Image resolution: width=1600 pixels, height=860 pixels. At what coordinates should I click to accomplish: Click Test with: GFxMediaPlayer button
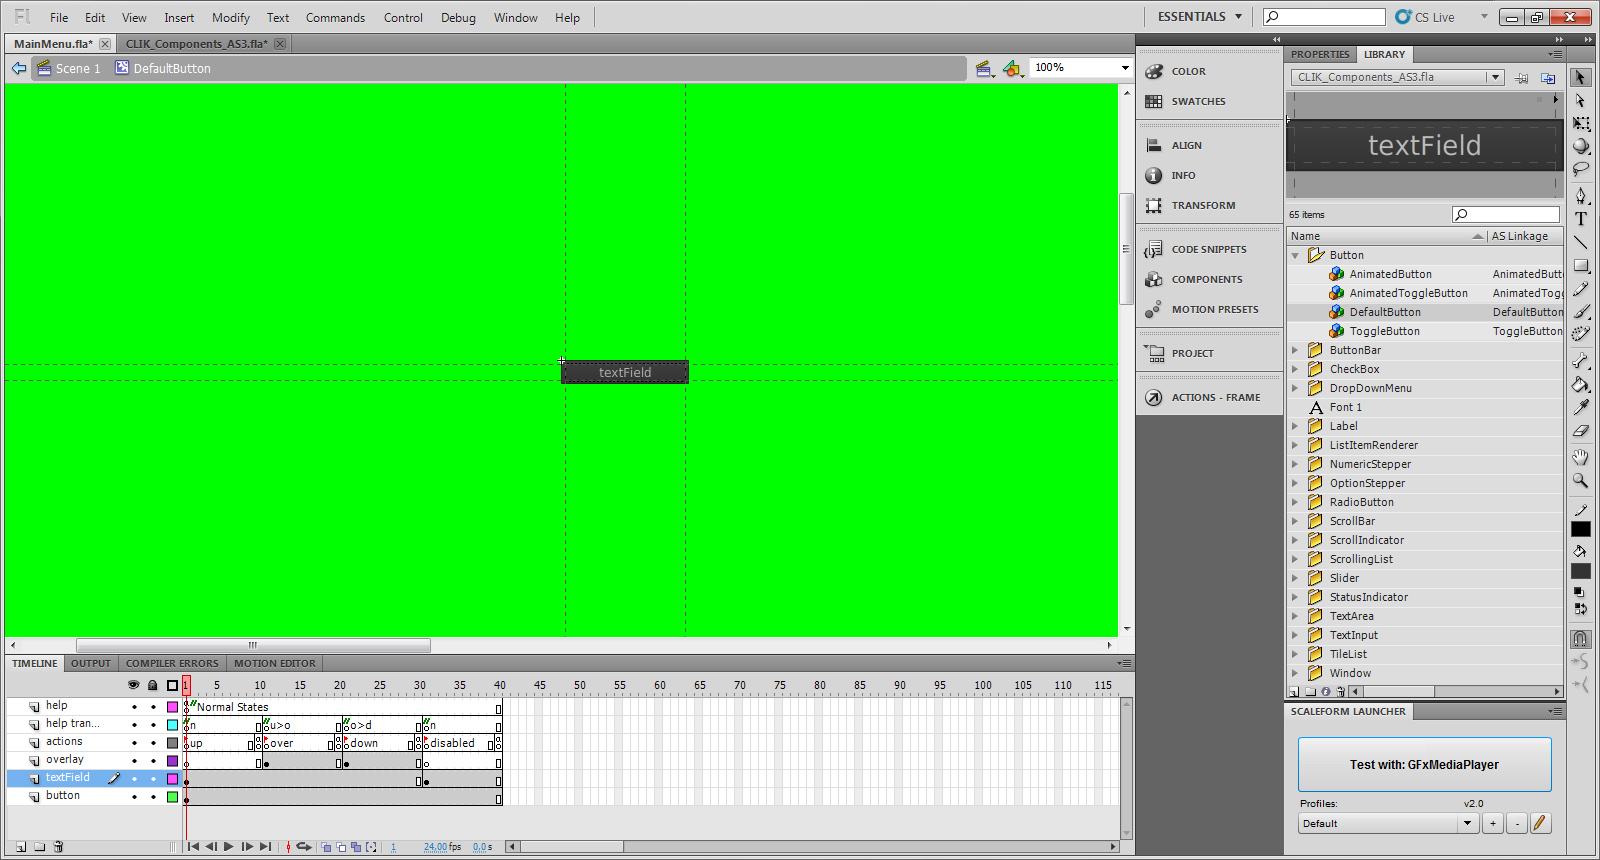click(x=1424, y=765)
